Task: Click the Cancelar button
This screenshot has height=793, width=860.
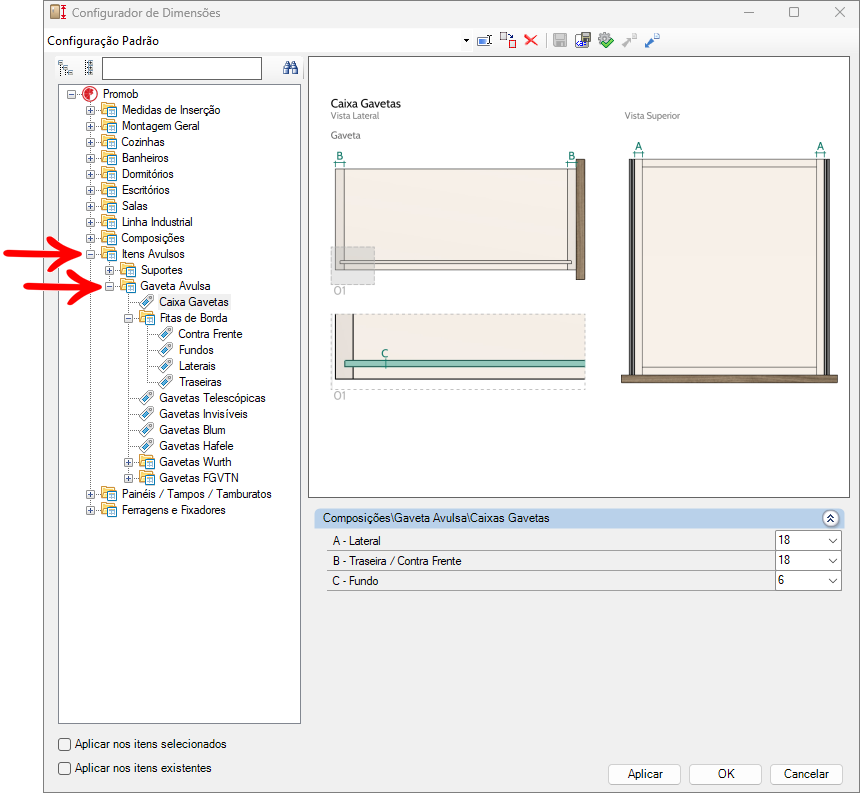Action: (806, 774)
